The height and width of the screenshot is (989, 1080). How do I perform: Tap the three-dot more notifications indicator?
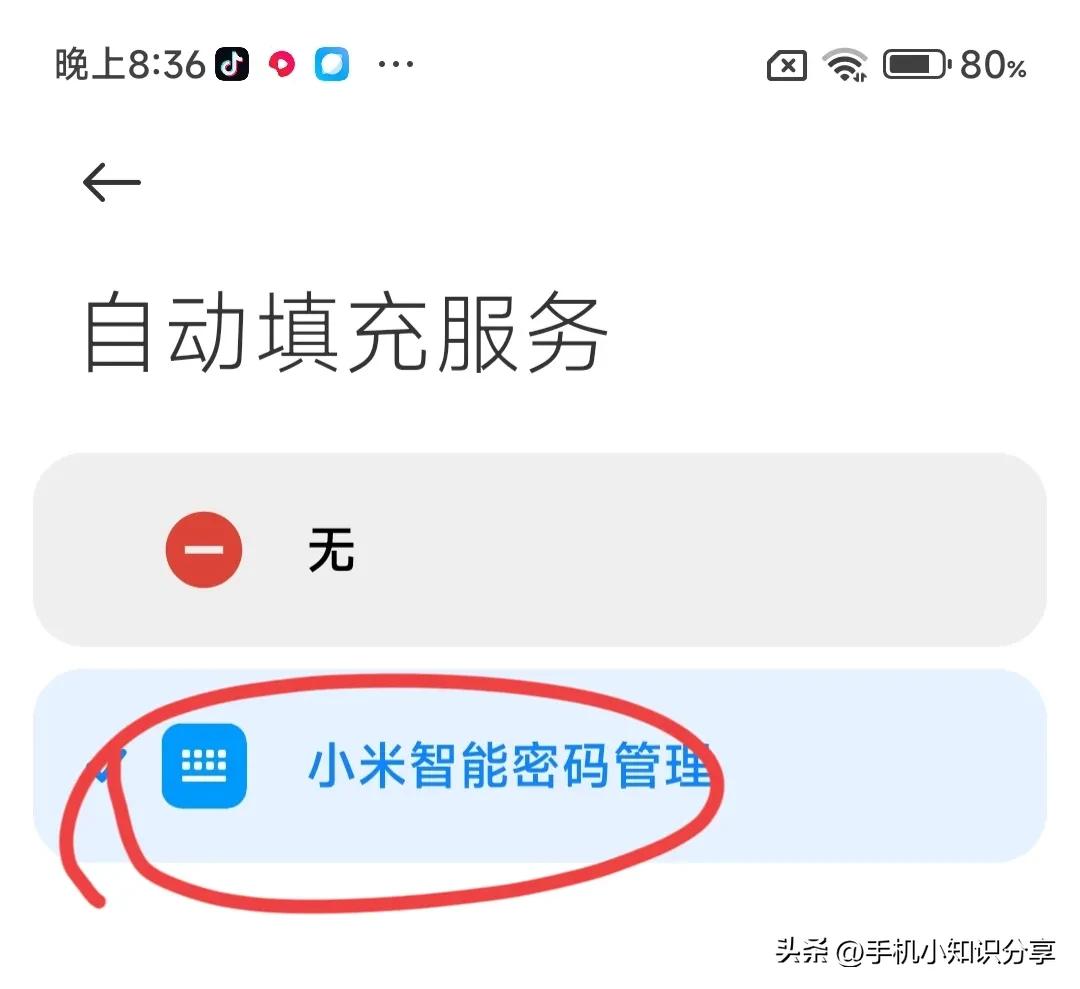tap(396, 65)
